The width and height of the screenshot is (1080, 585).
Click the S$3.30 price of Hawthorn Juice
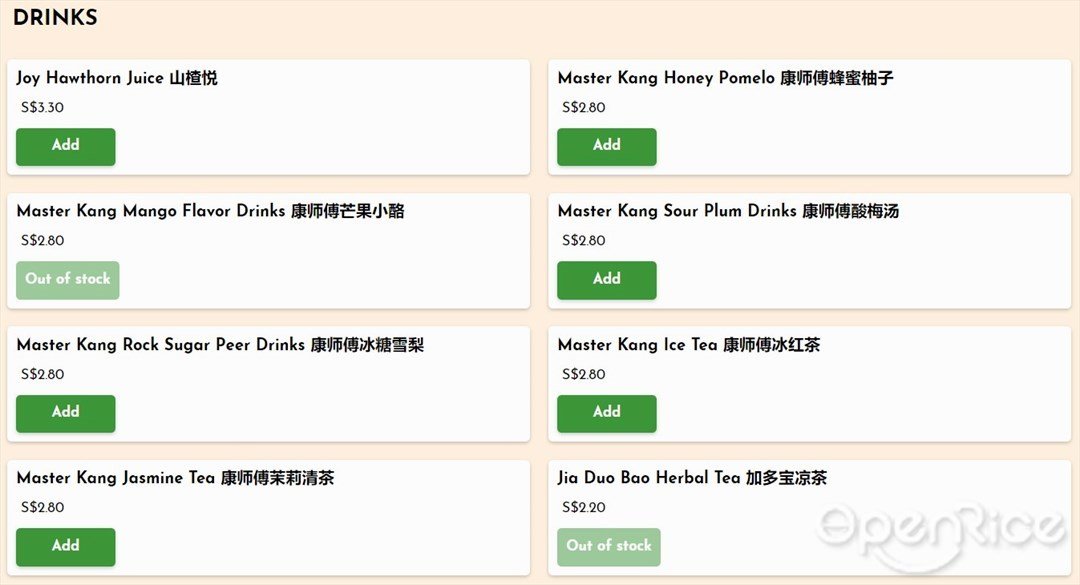[x=42, y=107]
